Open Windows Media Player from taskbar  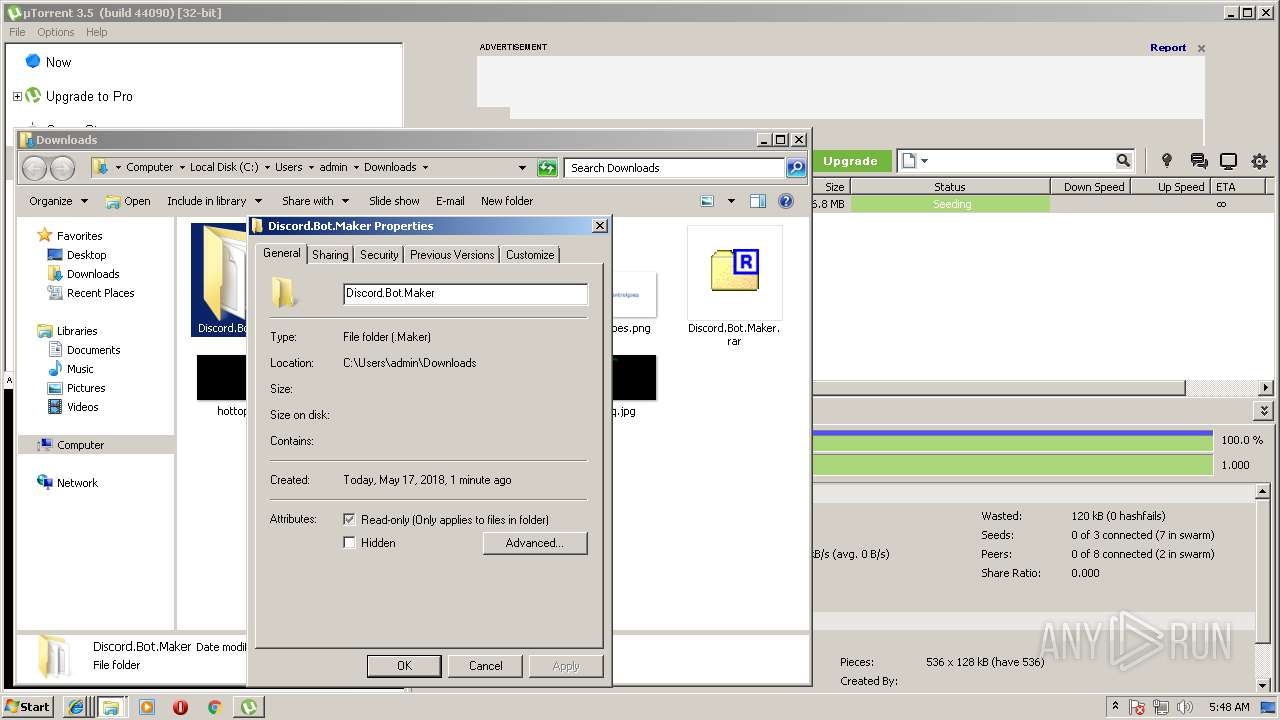(x=147, y=707)
